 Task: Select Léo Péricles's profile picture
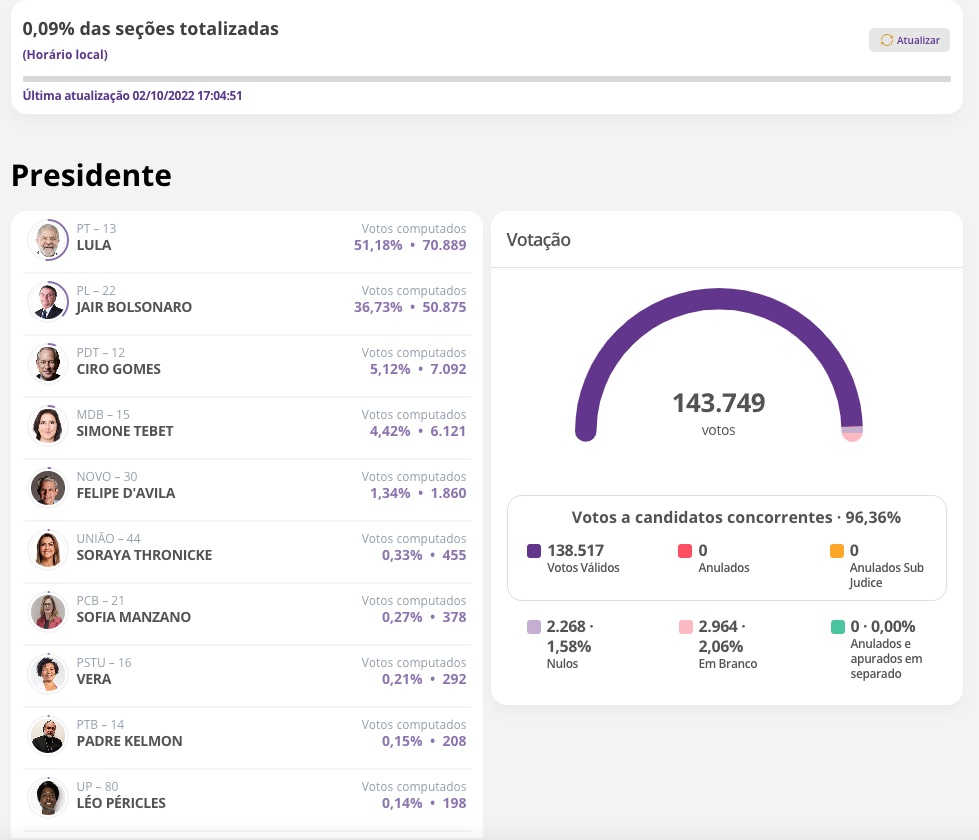[47, 797]
